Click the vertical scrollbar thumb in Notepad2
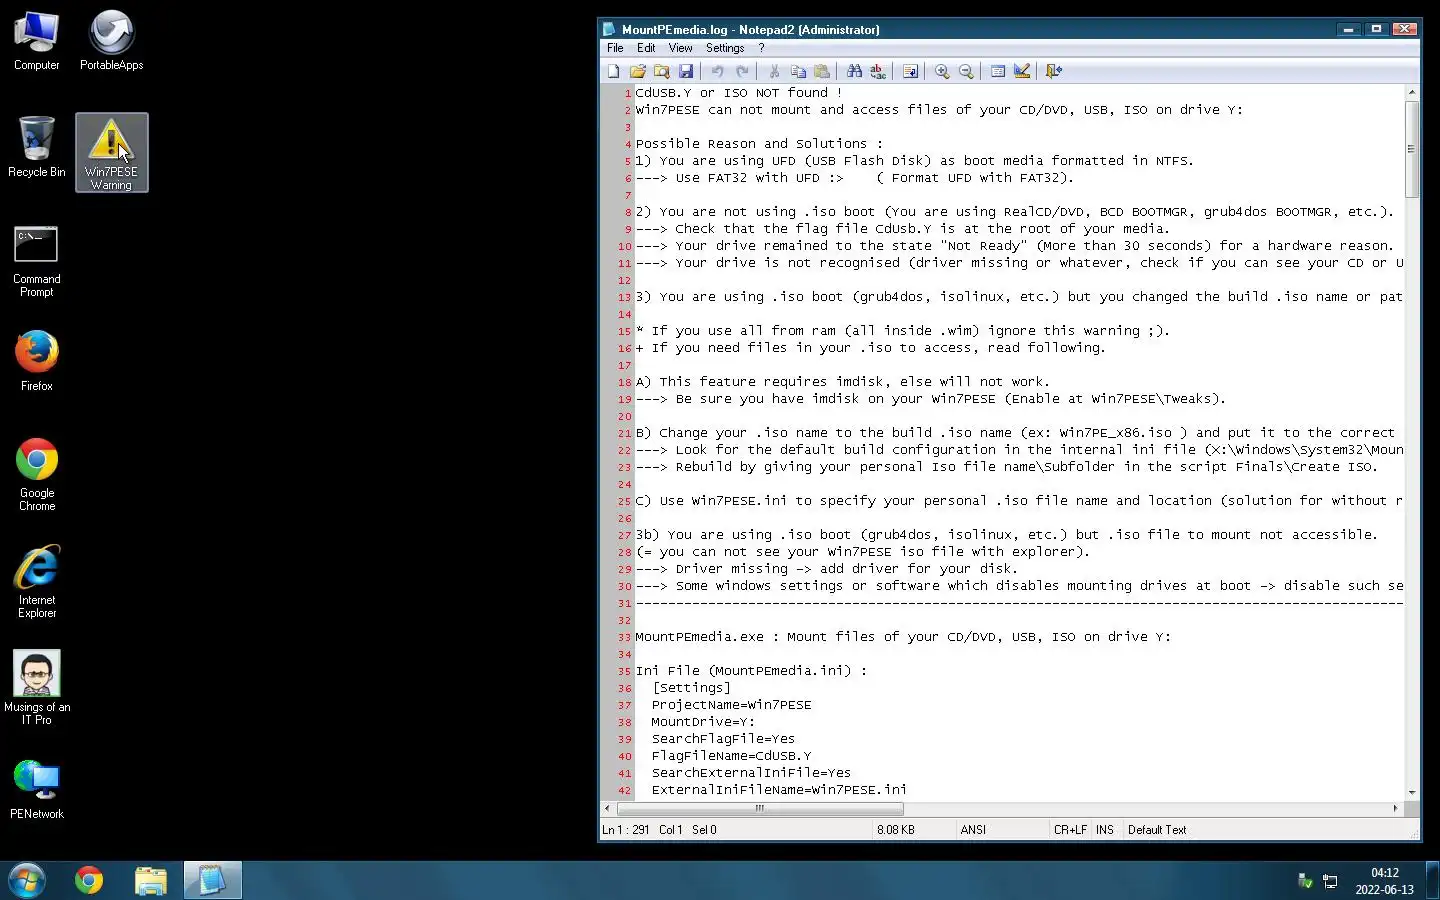1440x900 pixels. click(x=1412, y=149)
